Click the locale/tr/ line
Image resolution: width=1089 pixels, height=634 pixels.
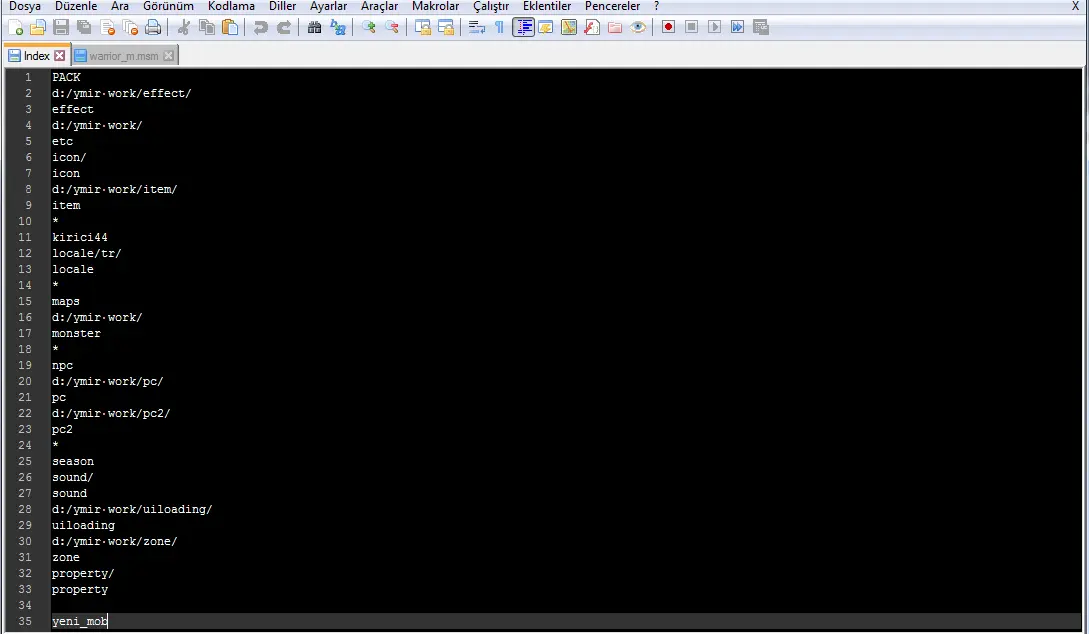click(86, 253)
